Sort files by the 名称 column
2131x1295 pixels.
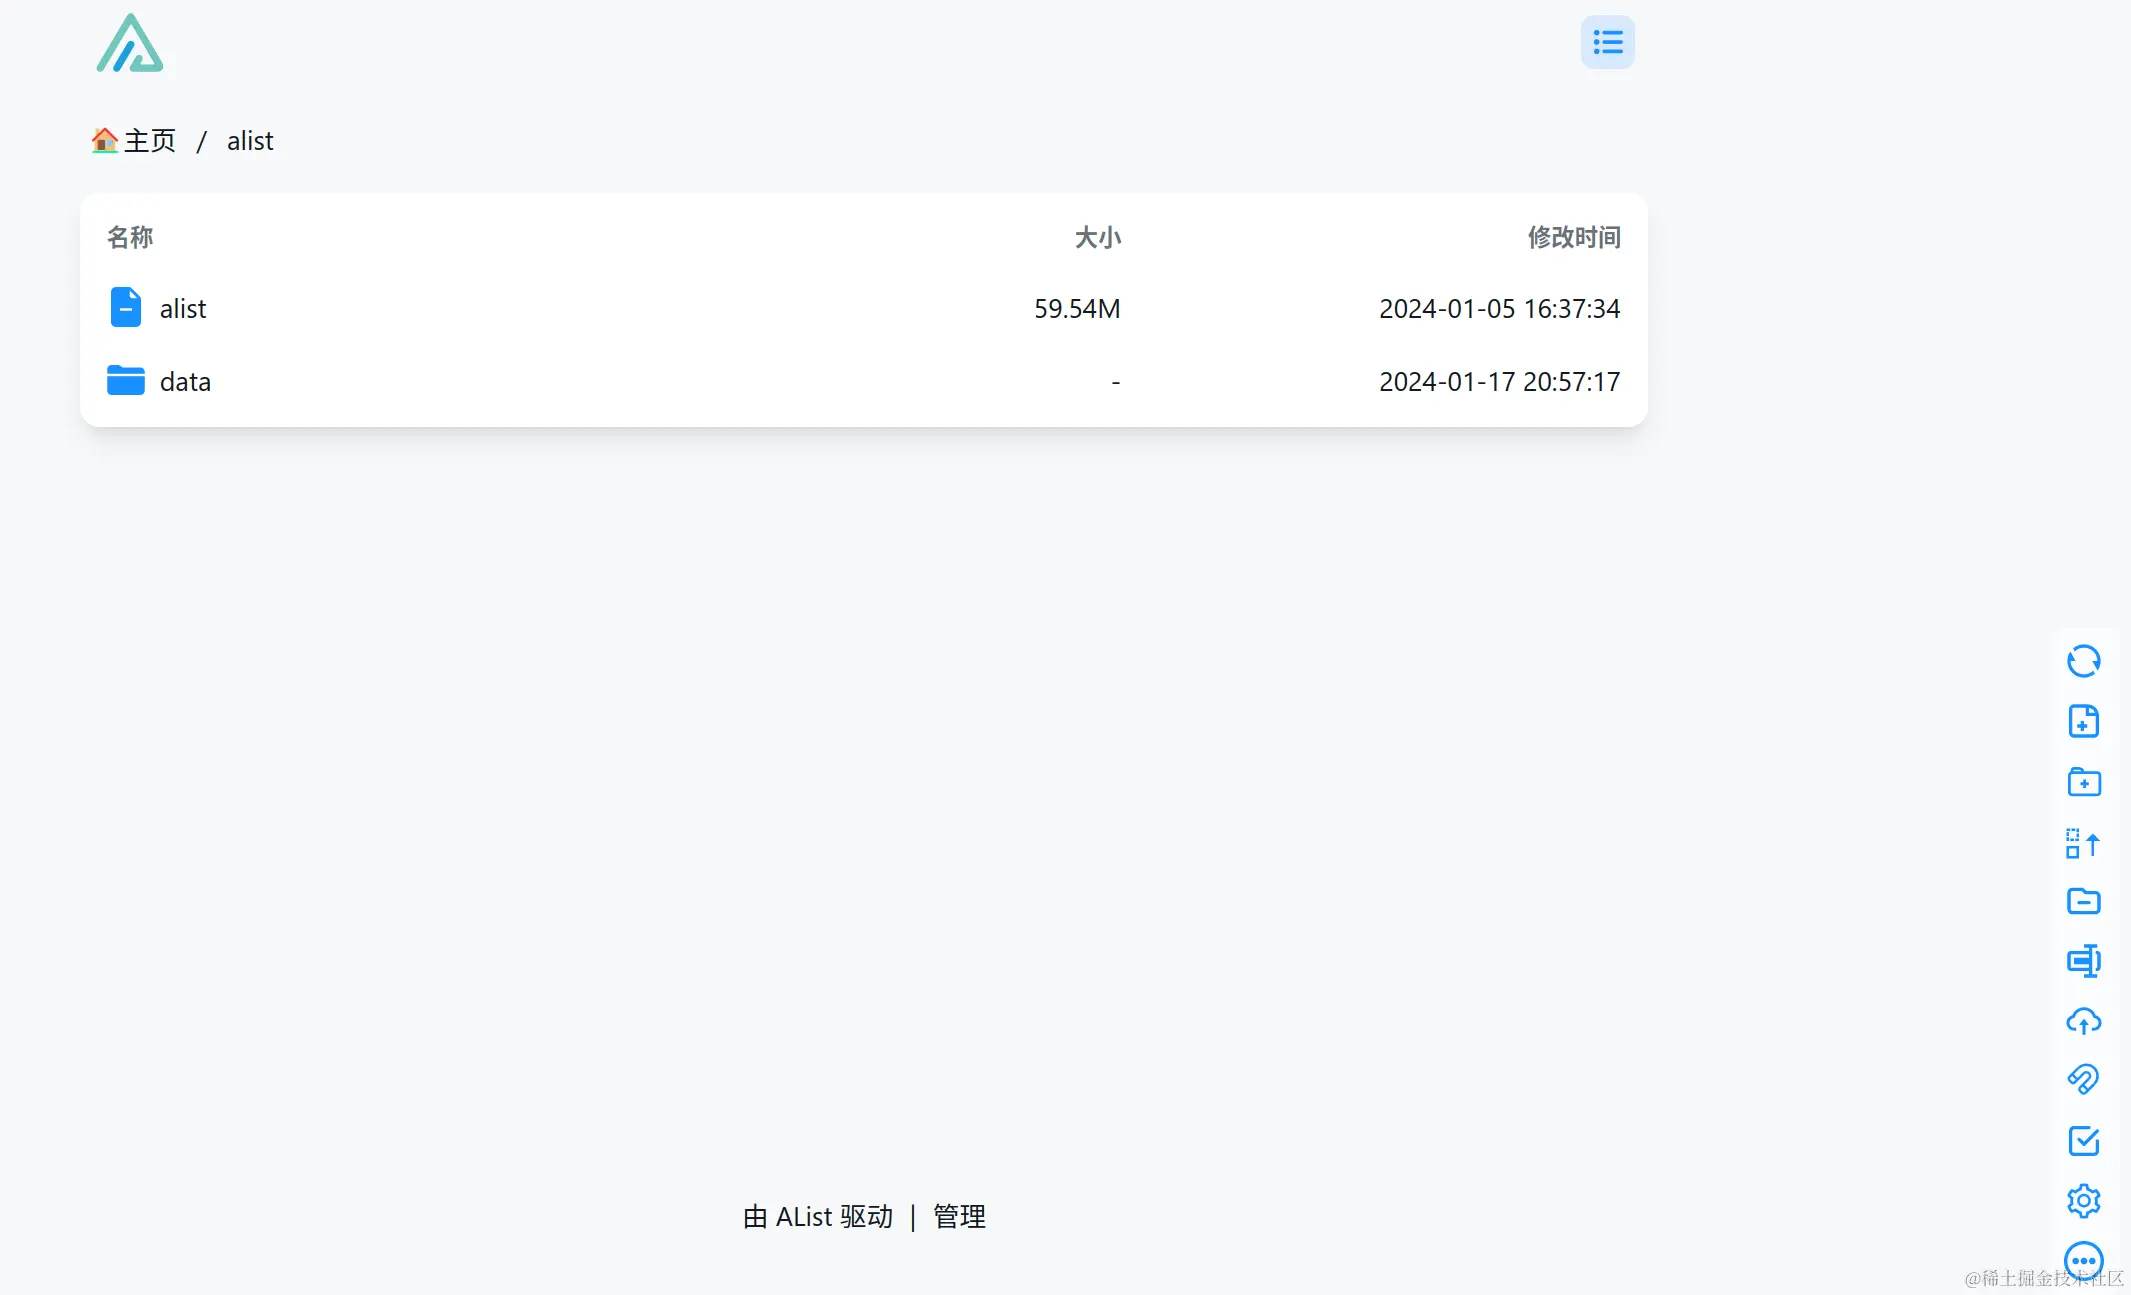(x=130, y=237)
